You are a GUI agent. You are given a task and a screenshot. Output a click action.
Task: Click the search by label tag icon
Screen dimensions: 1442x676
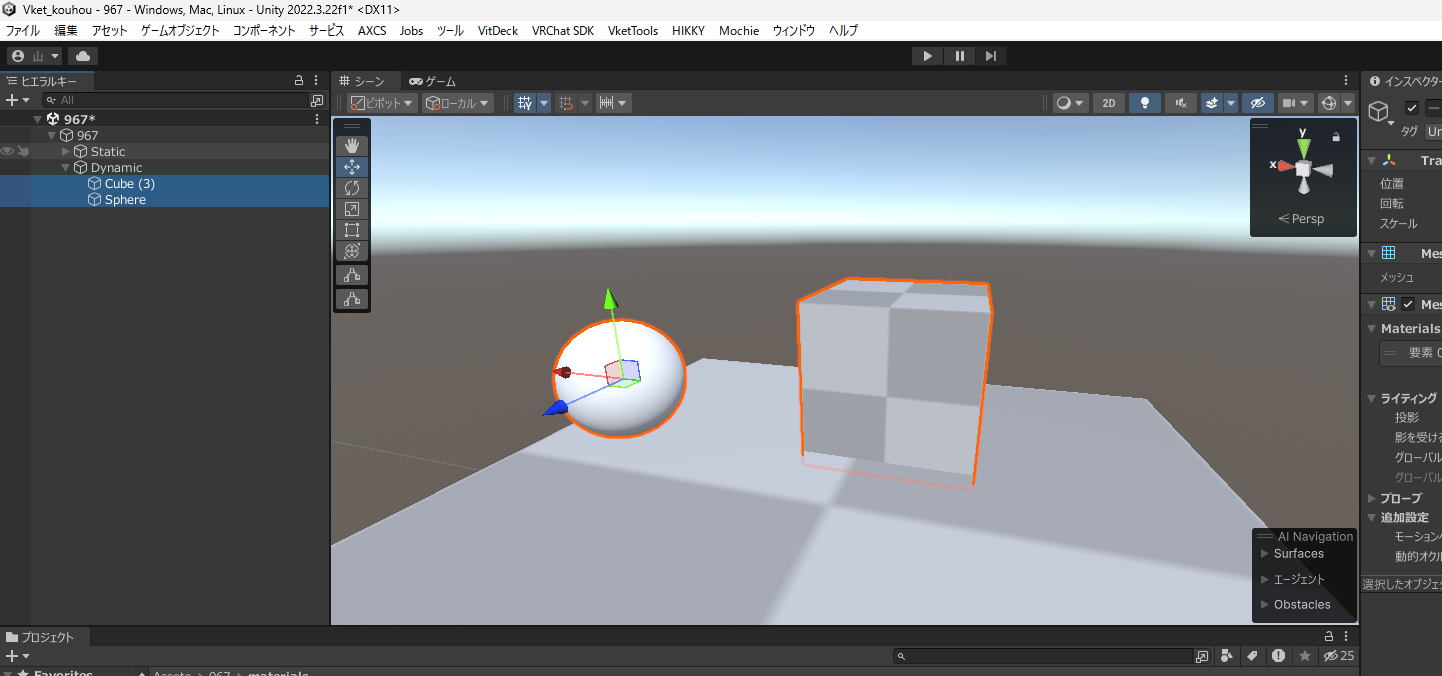1251,656
